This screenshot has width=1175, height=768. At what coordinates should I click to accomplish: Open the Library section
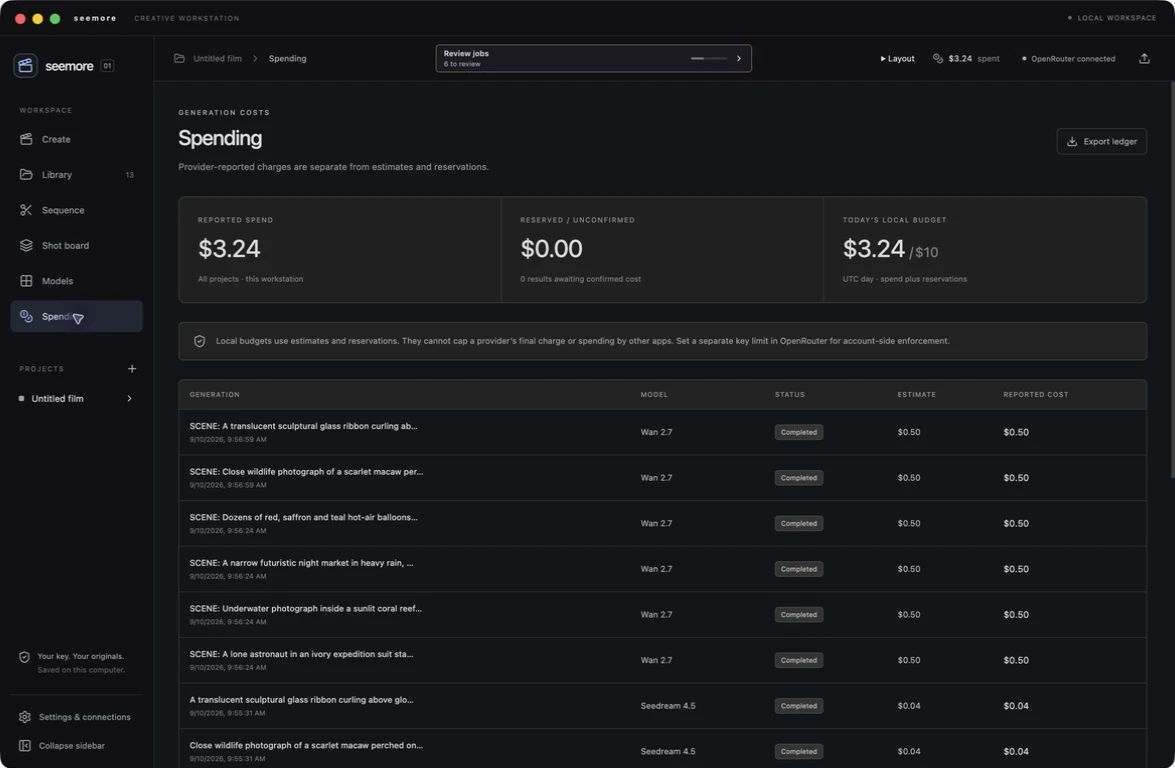coord(76,175)
